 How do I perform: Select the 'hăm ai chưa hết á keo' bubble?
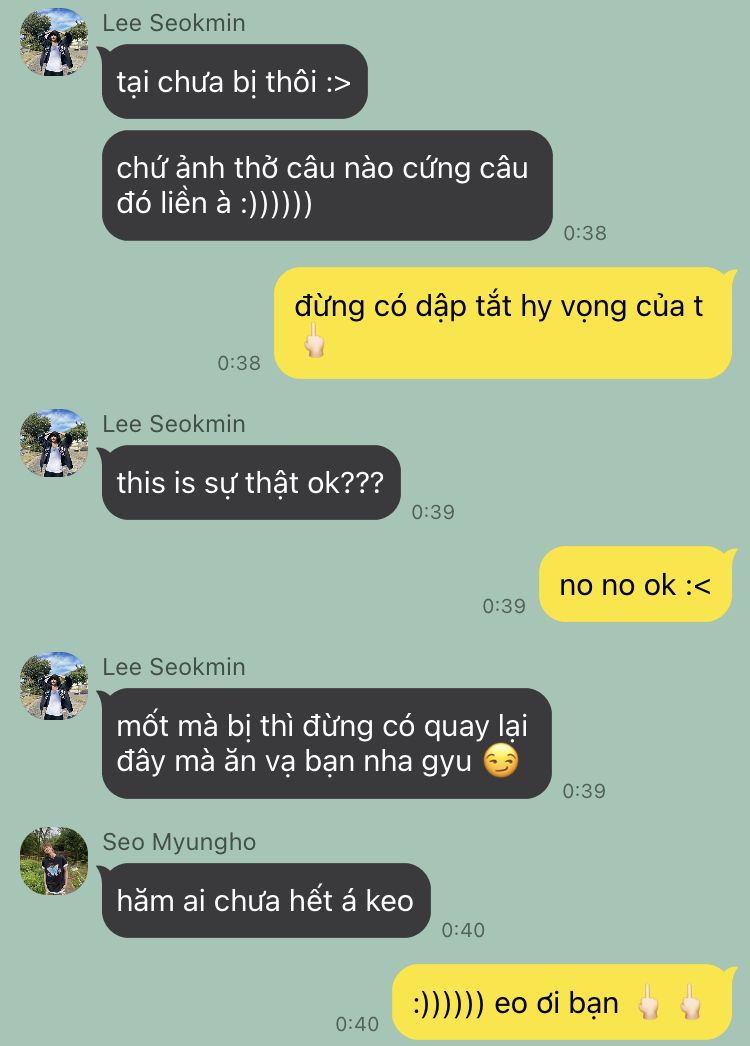[x=266, y=901]
